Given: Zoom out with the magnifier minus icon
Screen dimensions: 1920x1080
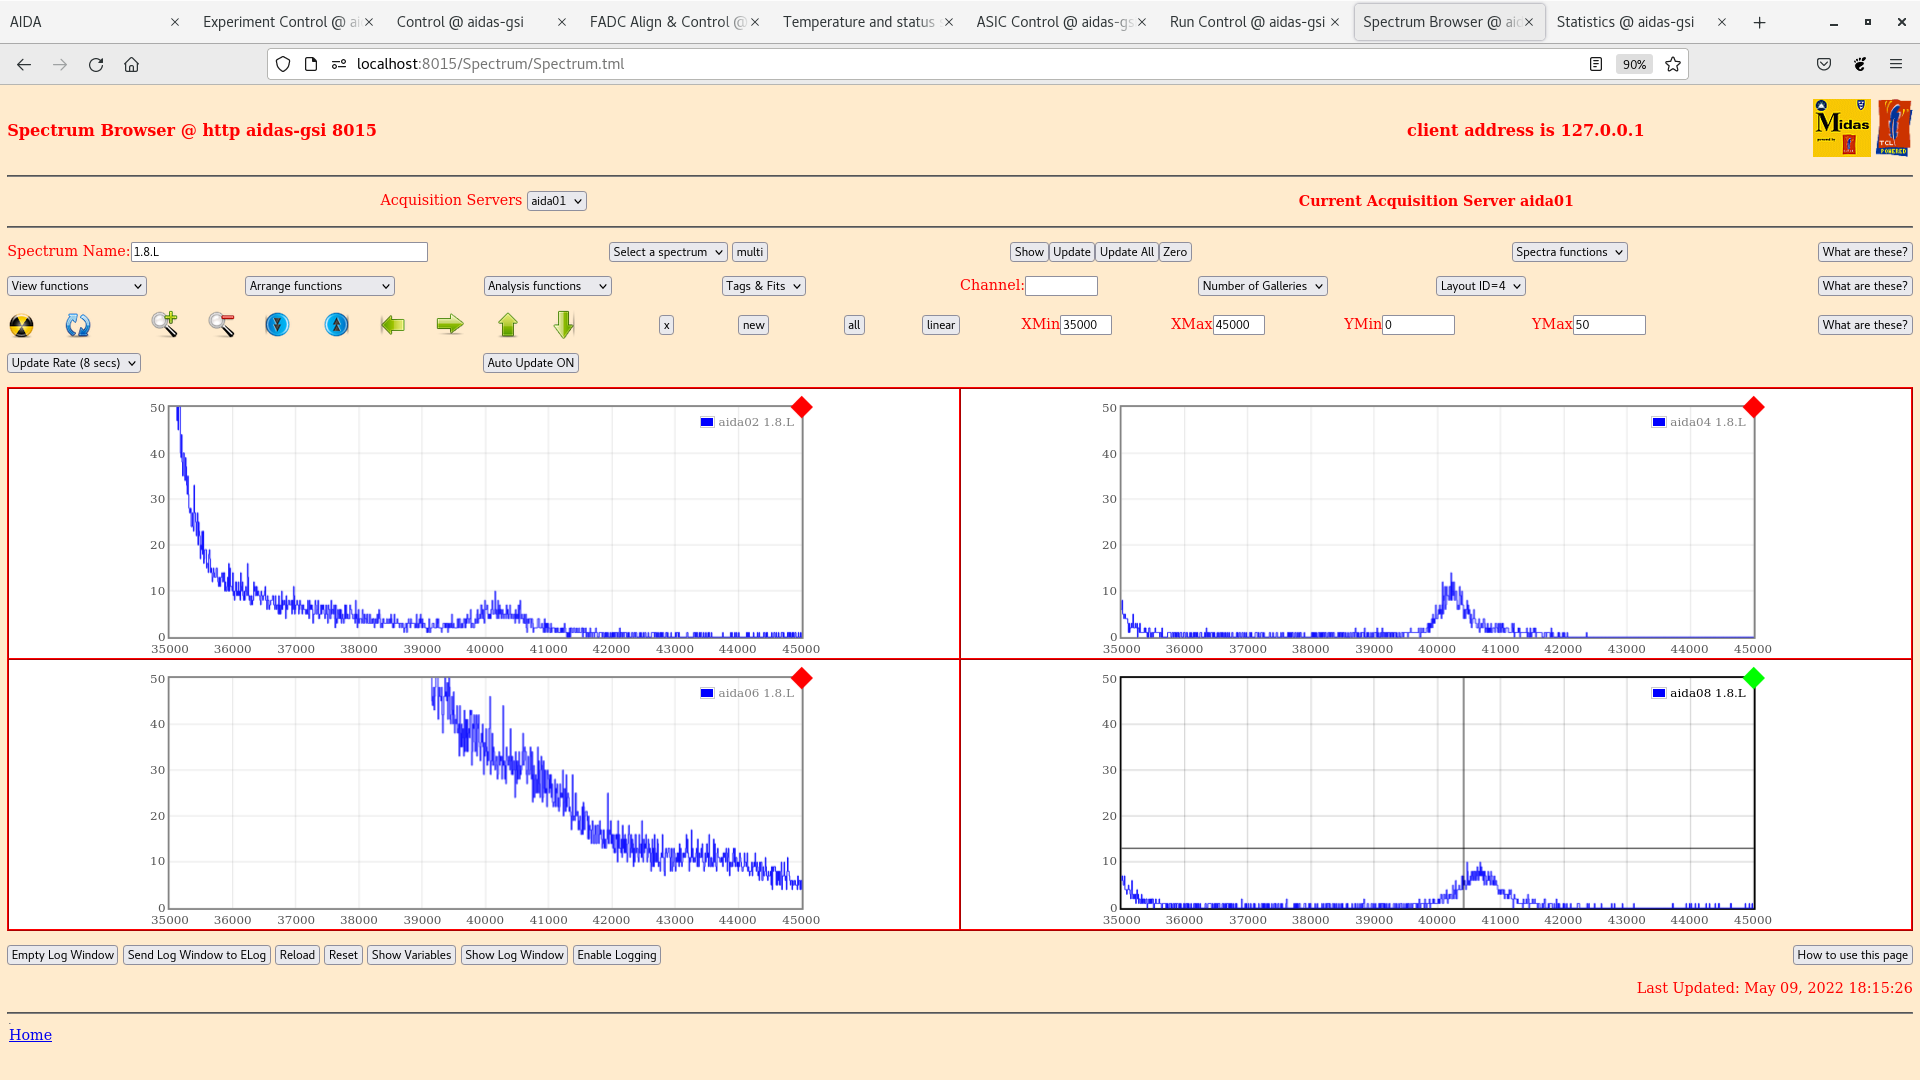Looking at the screenshot, I should pos(221,324).
